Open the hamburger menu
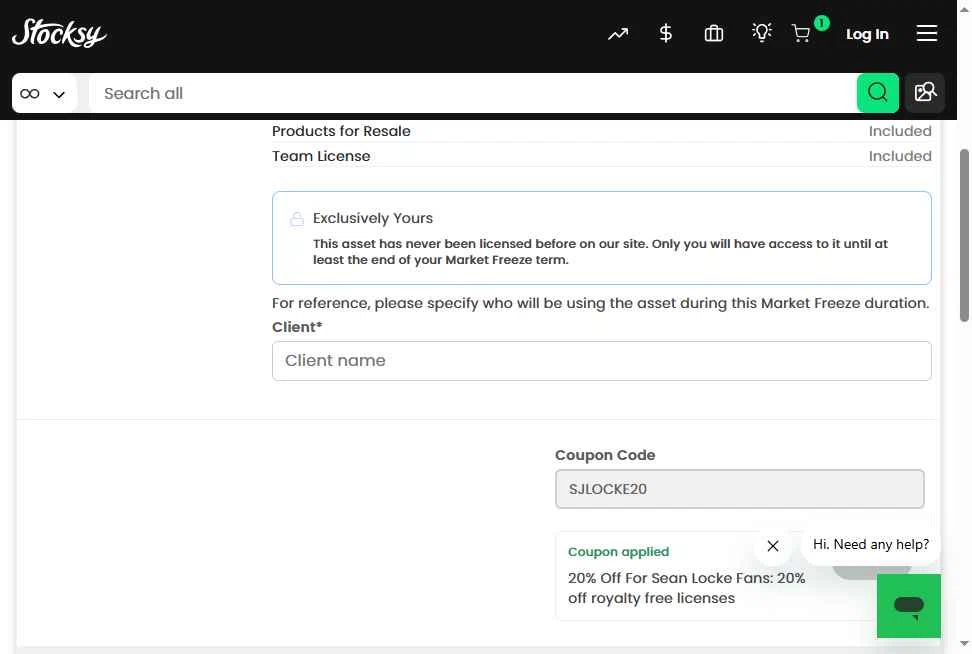The width and height of the screenshot is (972, 654). tap(927, 33)
